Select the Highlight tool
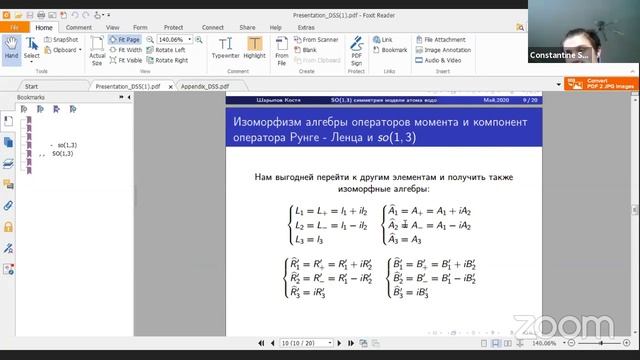This screenshot has width=640, height=360. (254, 48)
